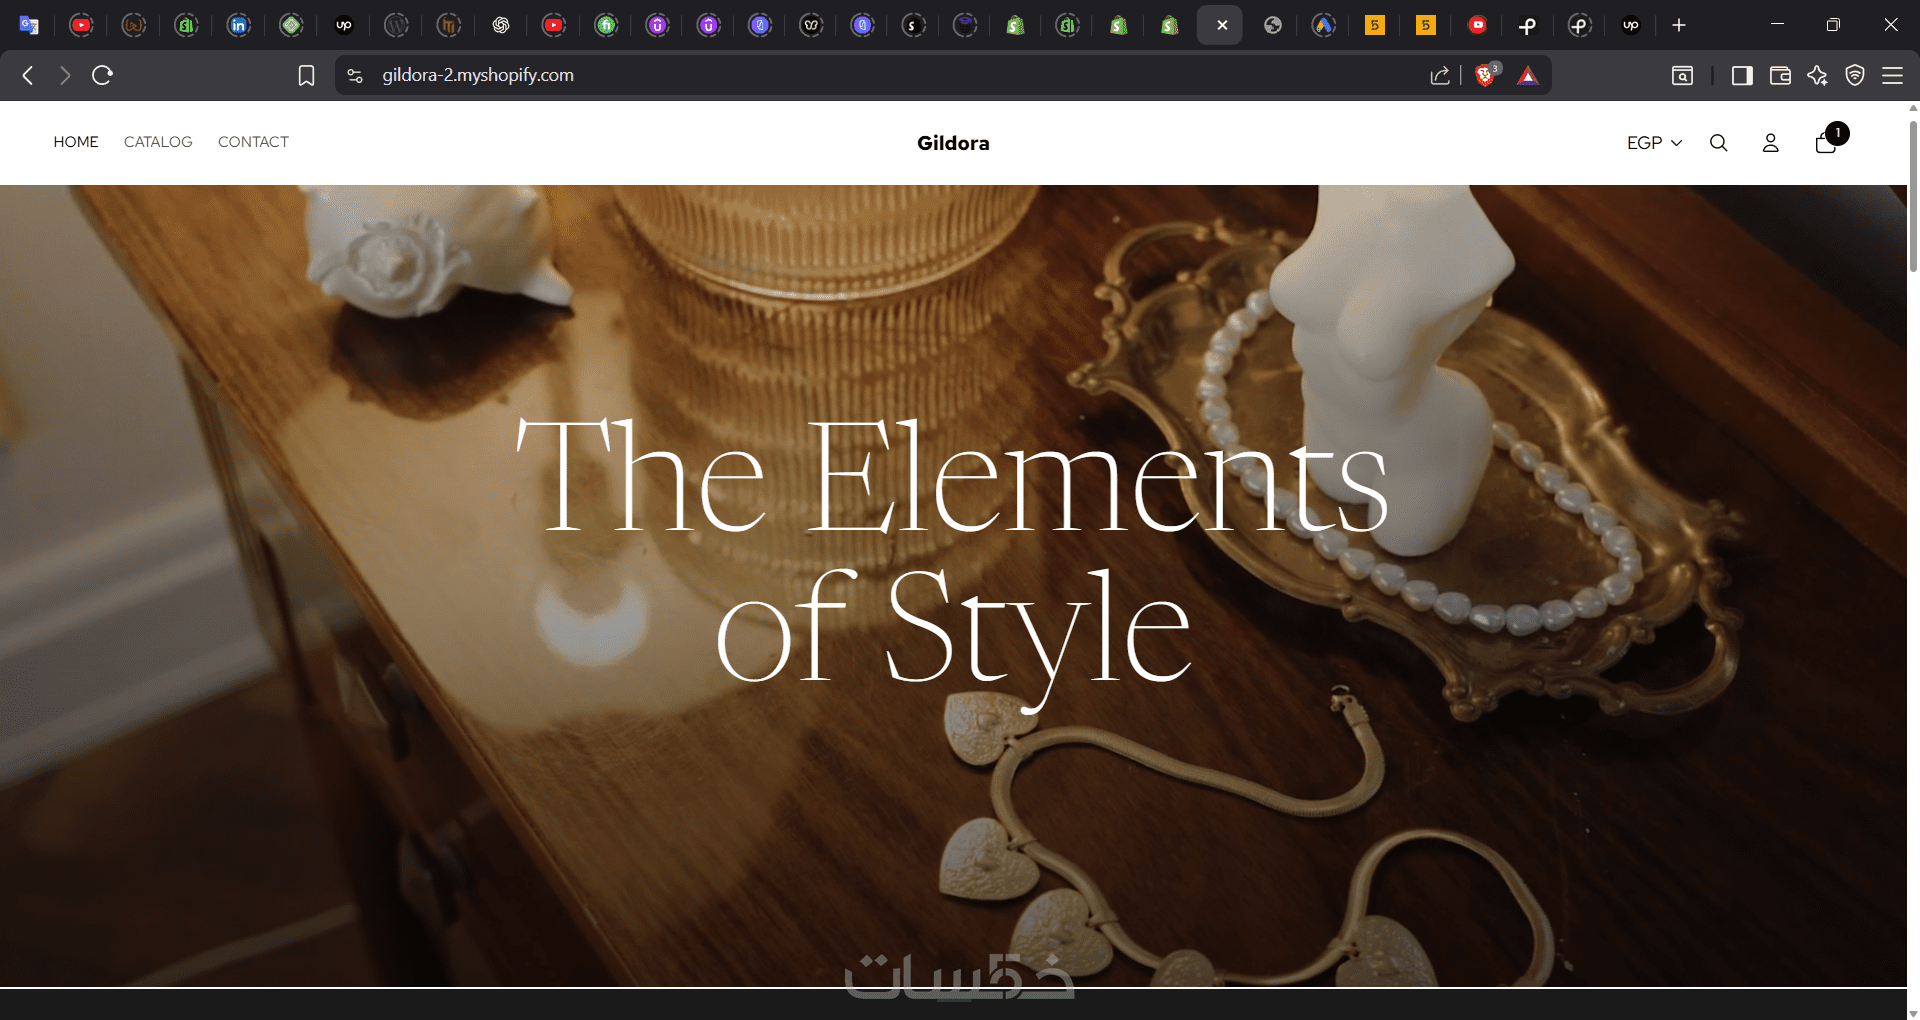Image resolution: width=1920 pixels, height=1020 pixels.
Task: Close the active tab
Action: click(x=1222, y=25)
